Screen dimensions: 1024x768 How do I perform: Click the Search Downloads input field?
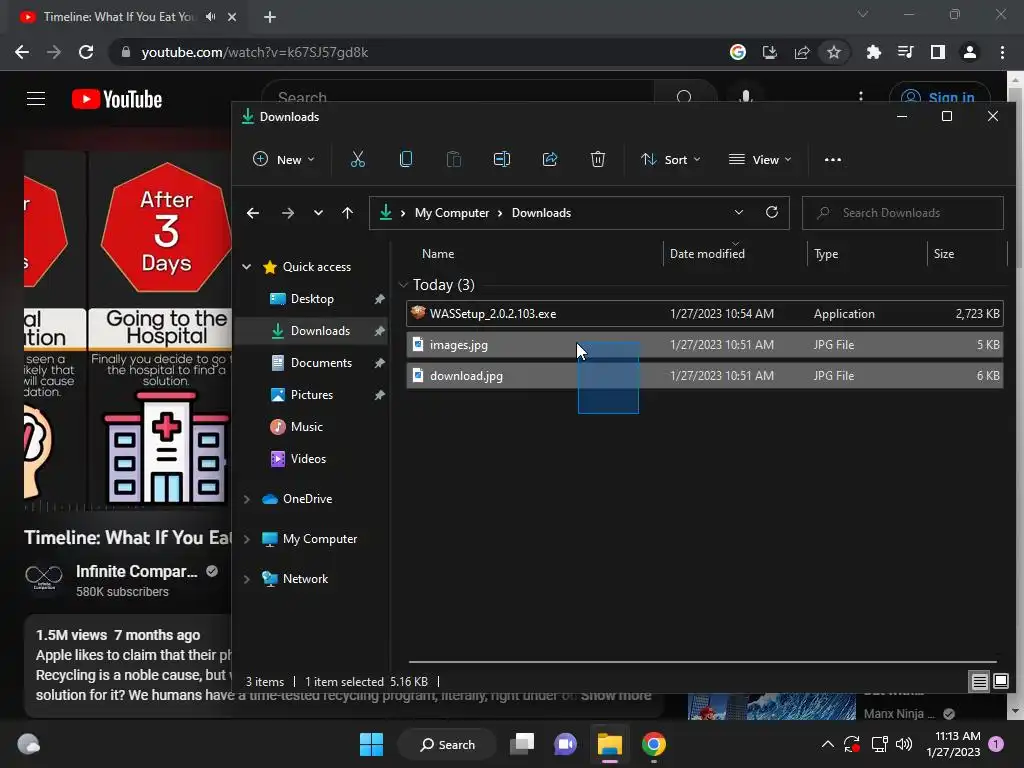click(x=903, y=213)
